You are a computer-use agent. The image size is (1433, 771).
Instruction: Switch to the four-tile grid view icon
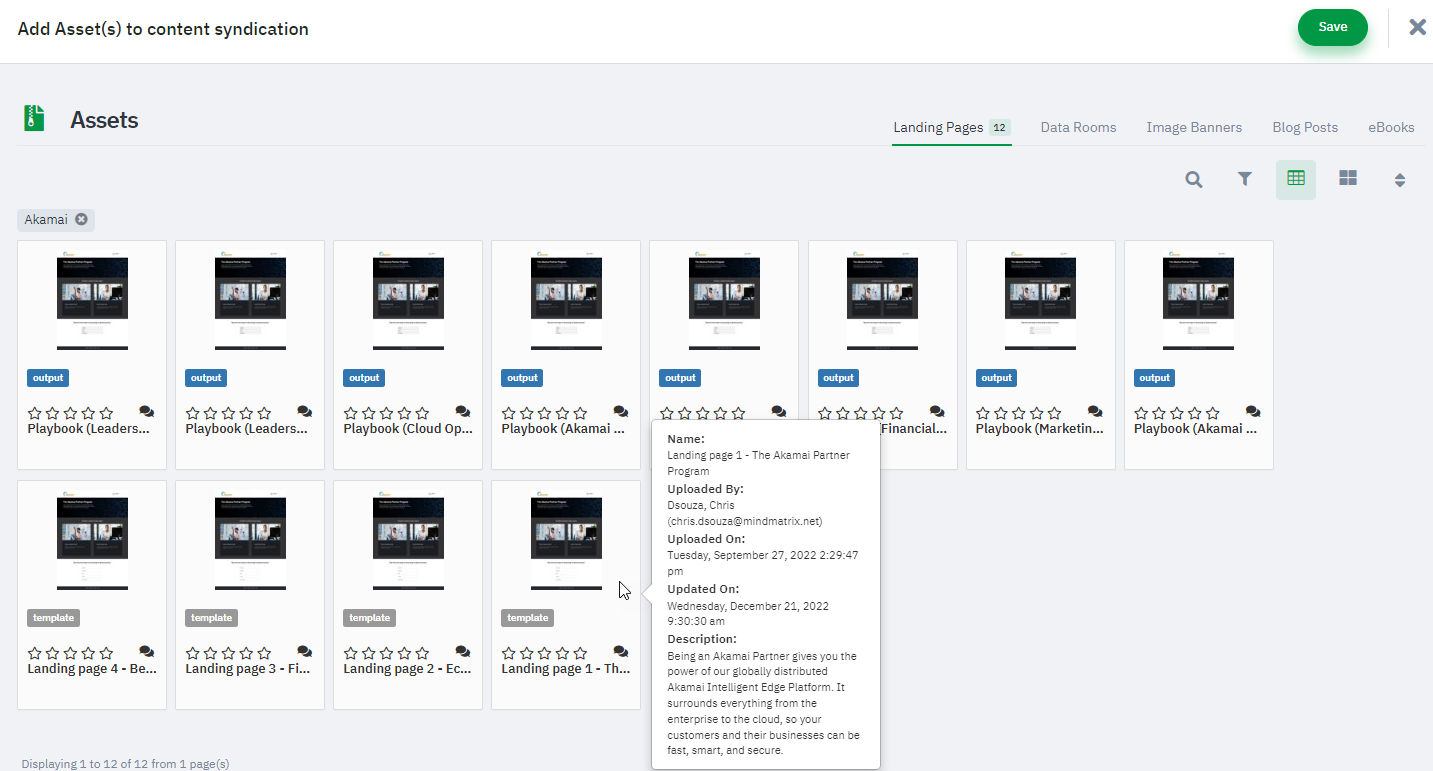tap(1348, 179)
